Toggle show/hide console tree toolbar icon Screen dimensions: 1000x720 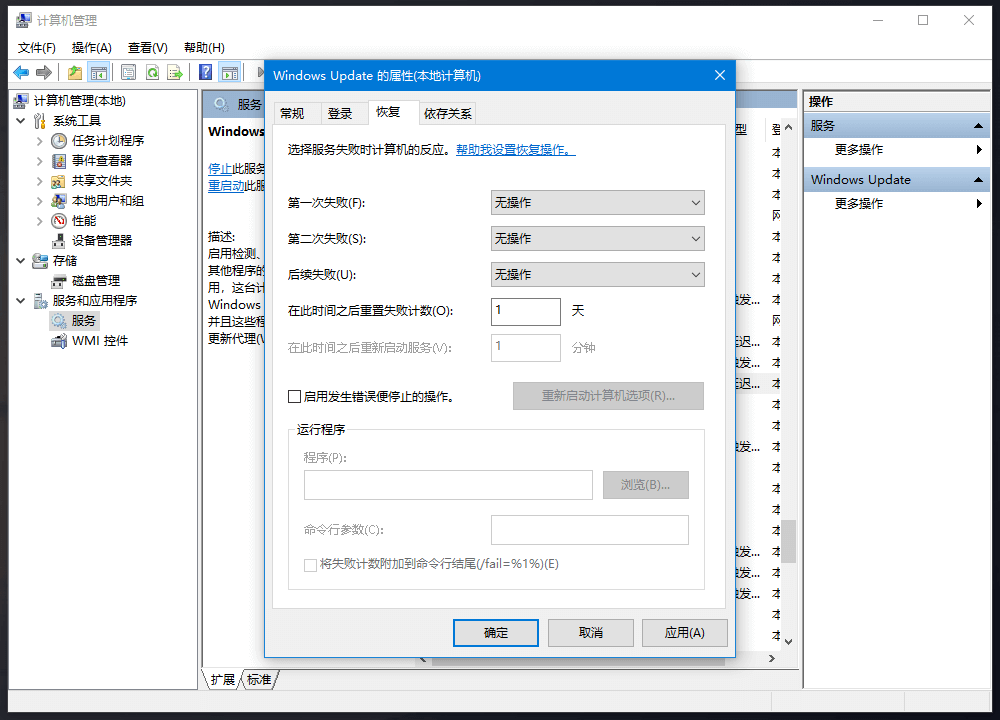pos(99,73)
